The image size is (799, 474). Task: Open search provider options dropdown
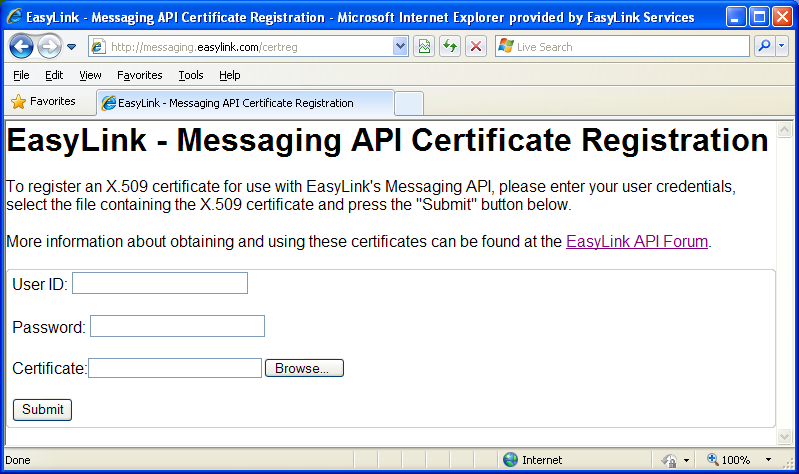pyautogui.click(x=782, y=46)
